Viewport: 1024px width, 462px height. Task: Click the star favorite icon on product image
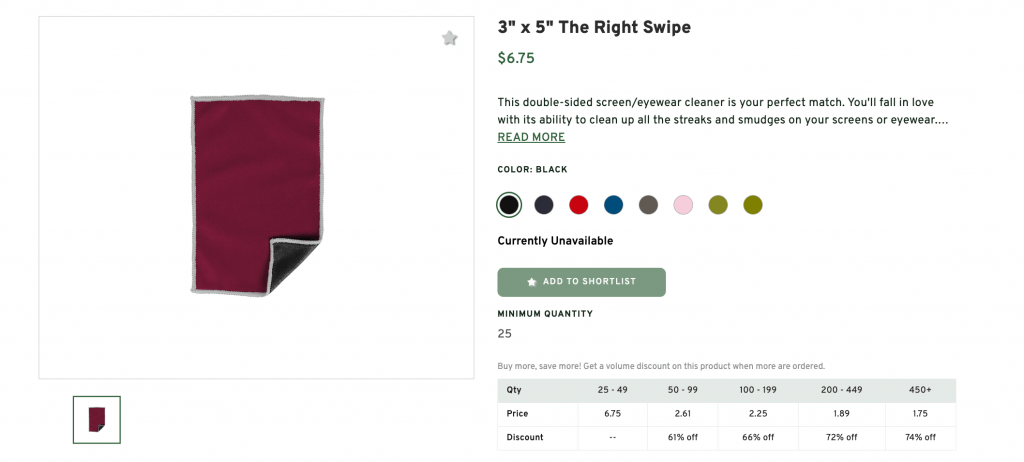coord(450,39)
